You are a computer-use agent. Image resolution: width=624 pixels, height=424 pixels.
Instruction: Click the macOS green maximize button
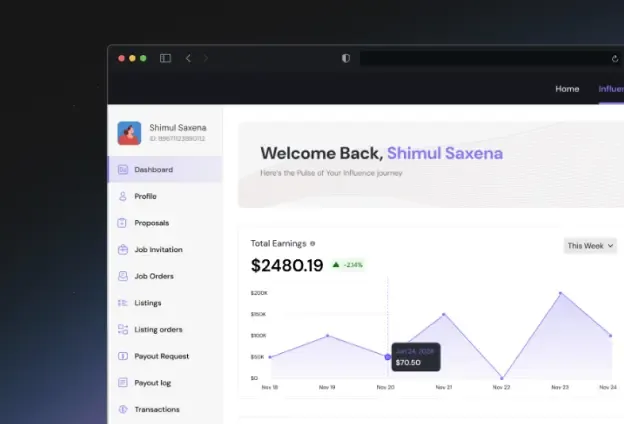tap(143, 59)
